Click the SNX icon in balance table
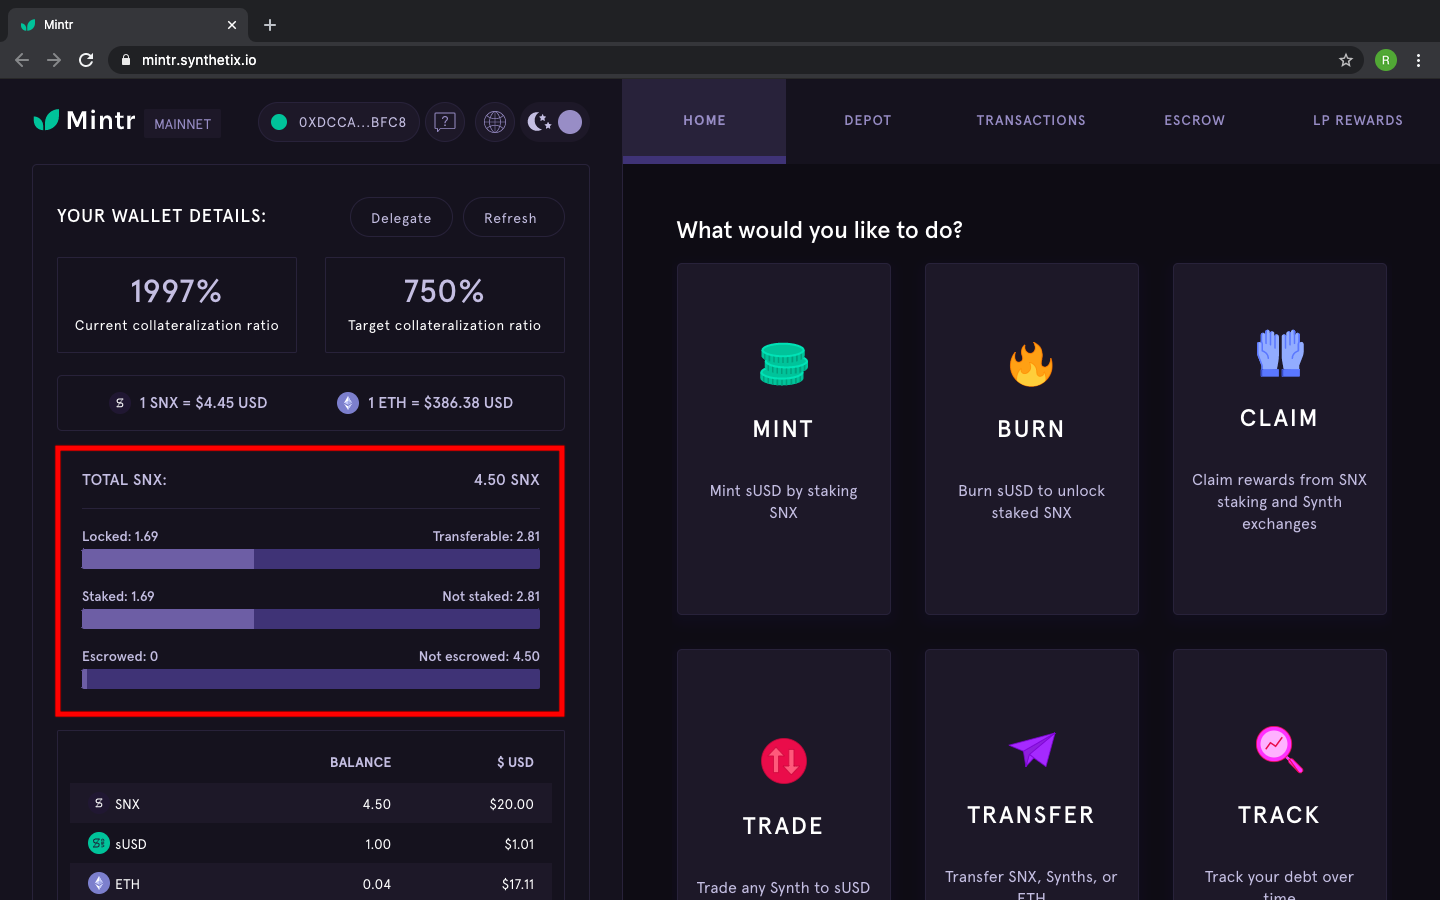Viewport: 1440px width, 900px height. (x=98, y=803)
